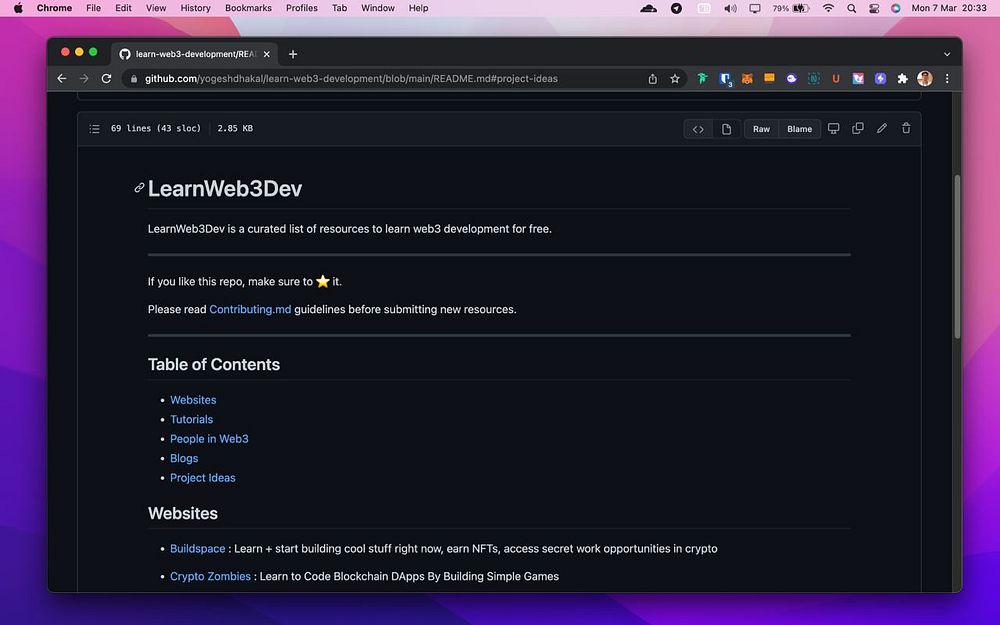Go forward in browser history
The width and height of the screenshot is (1000, 625).
[84, 78]
